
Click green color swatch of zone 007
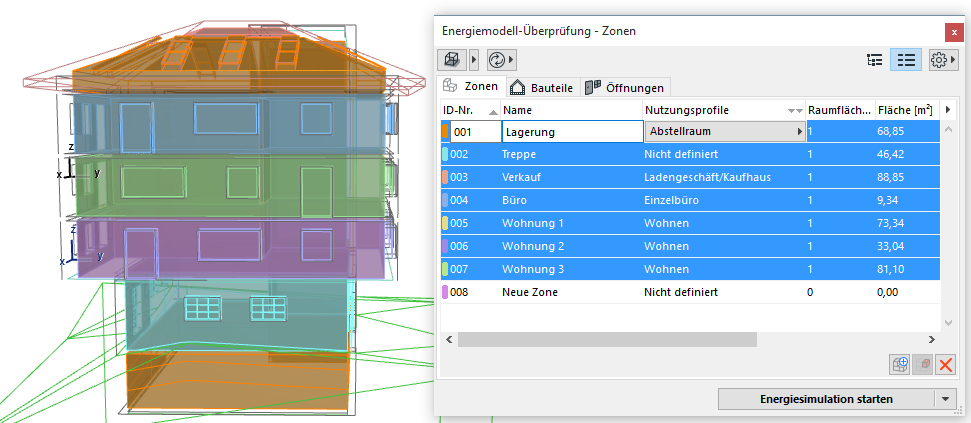click(x=445, y=269)
